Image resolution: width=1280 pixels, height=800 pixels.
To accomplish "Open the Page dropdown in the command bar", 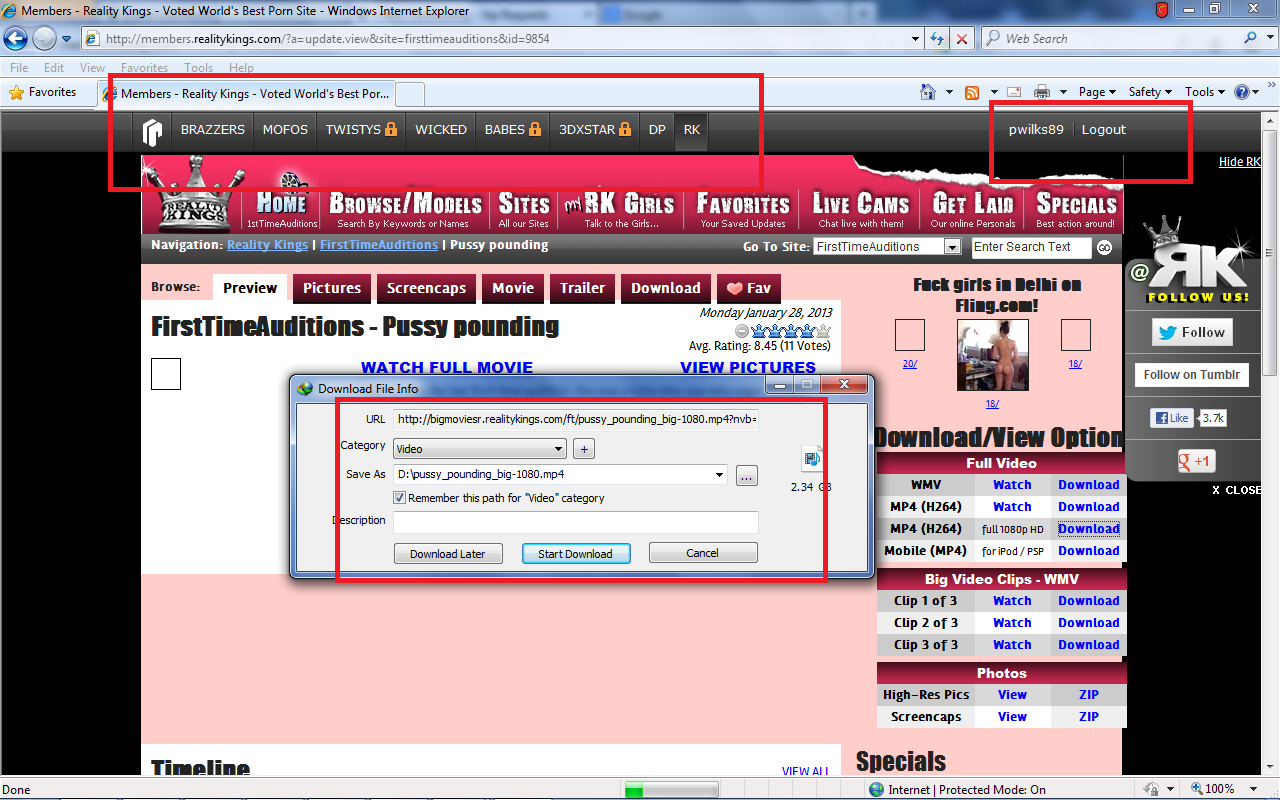I will coord(1097,92).
